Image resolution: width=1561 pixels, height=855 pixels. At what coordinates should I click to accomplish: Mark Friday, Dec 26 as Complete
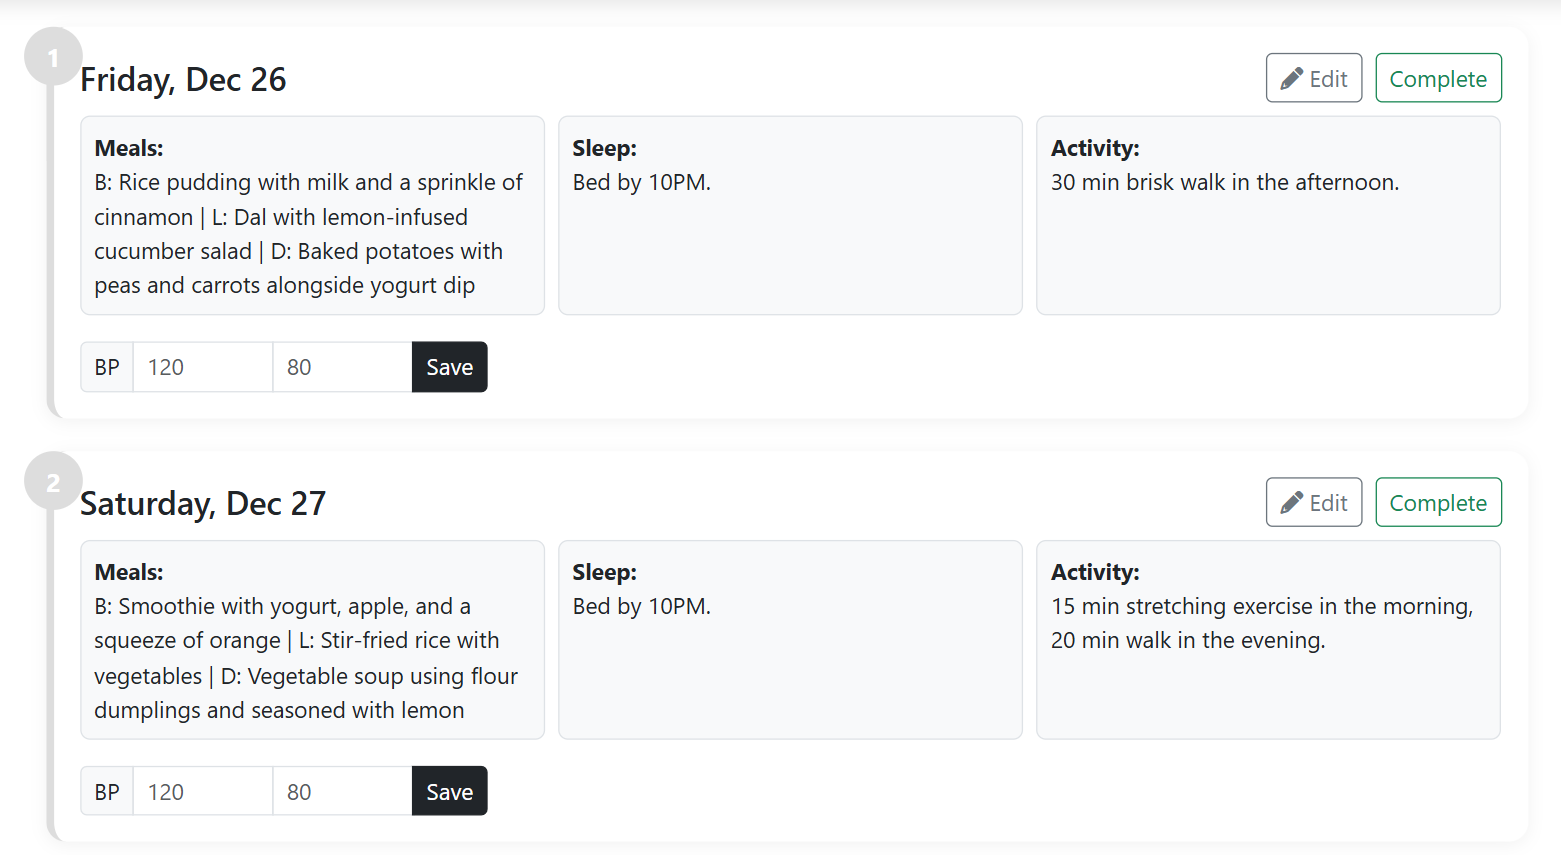1437,79
